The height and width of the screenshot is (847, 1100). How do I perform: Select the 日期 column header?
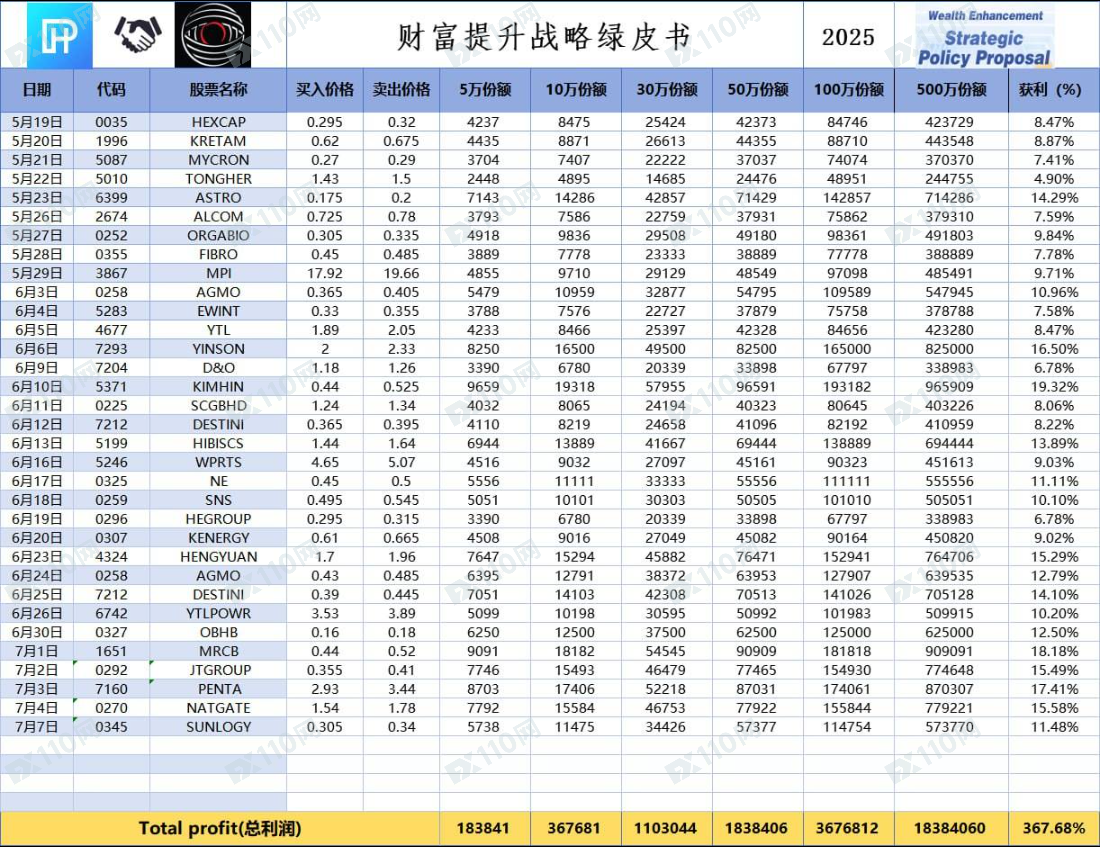pos(37,90)
